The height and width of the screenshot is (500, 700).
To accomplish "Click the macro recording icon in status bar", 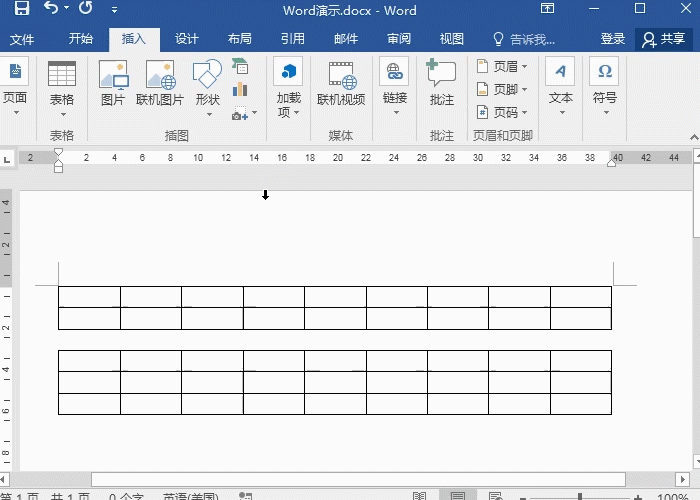I will pyautogui.click(x=245, y=496).
